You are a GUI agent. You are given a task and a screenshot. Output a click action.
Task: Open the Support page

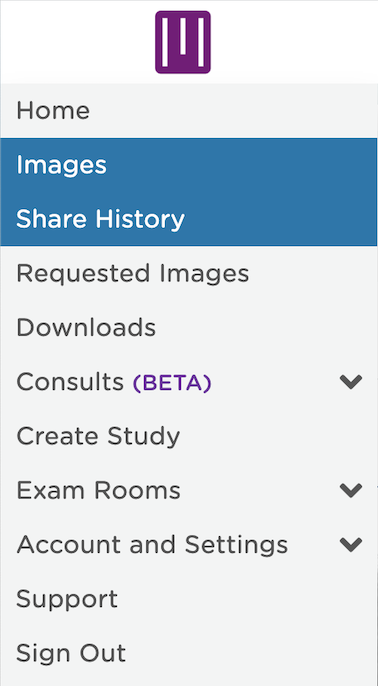(x=67, y=599)
